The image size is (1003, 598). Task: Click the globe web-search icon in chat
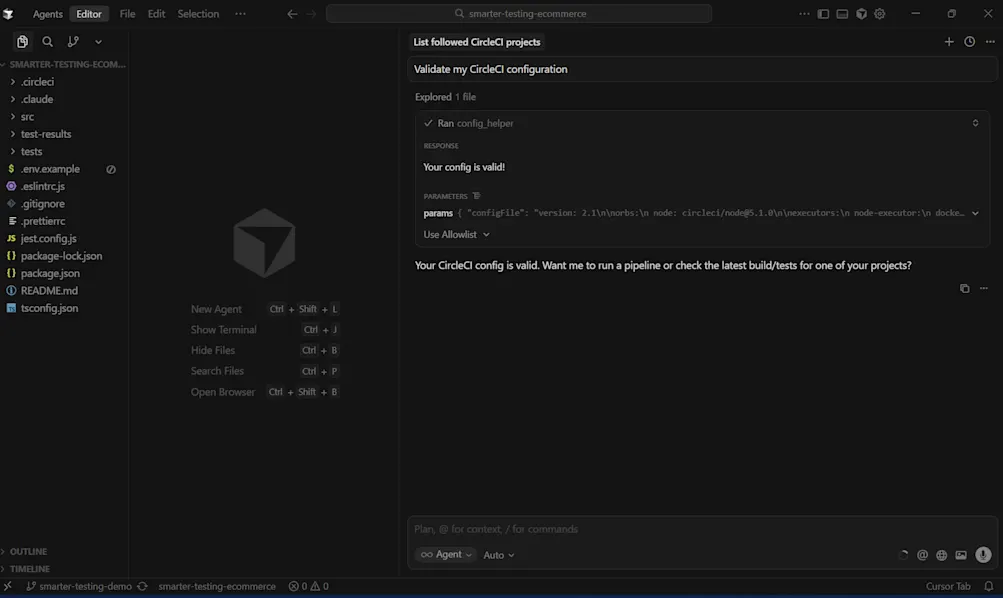(941, 554)
